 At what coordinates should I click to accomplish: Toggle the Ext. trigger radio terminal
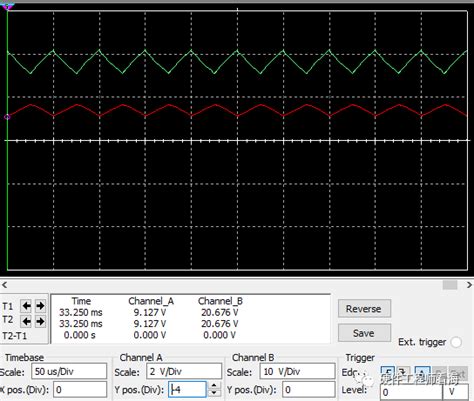click(456, 342)
